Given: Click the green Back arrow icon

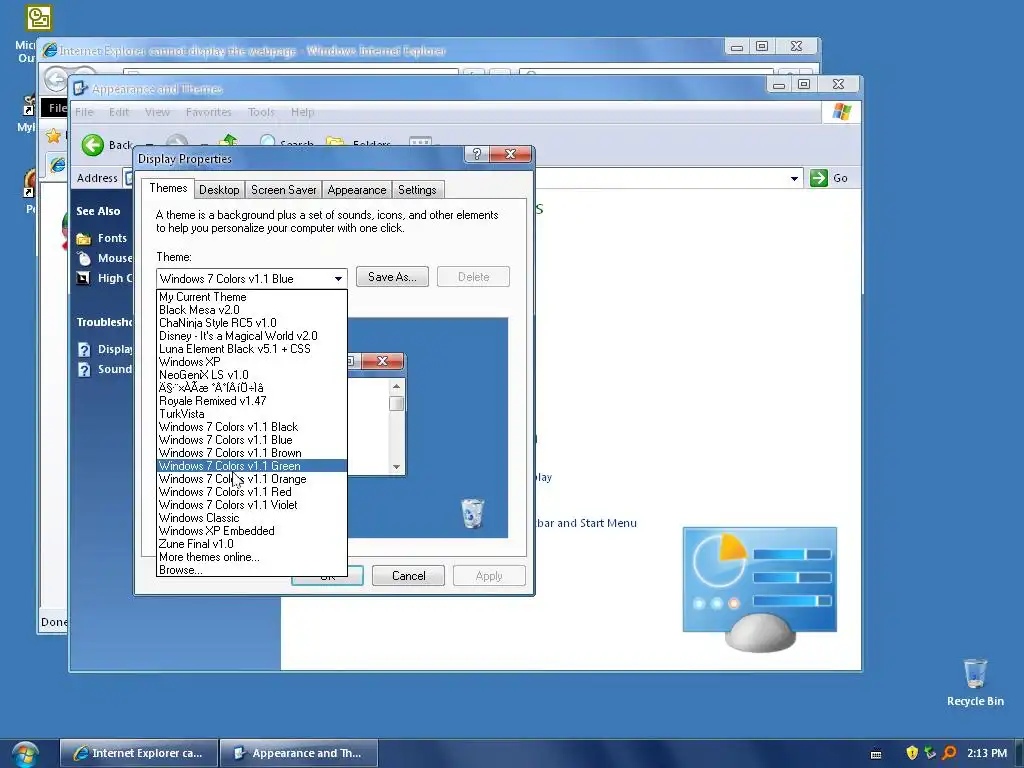Looking at the screenshot, I should coord(93,144).
